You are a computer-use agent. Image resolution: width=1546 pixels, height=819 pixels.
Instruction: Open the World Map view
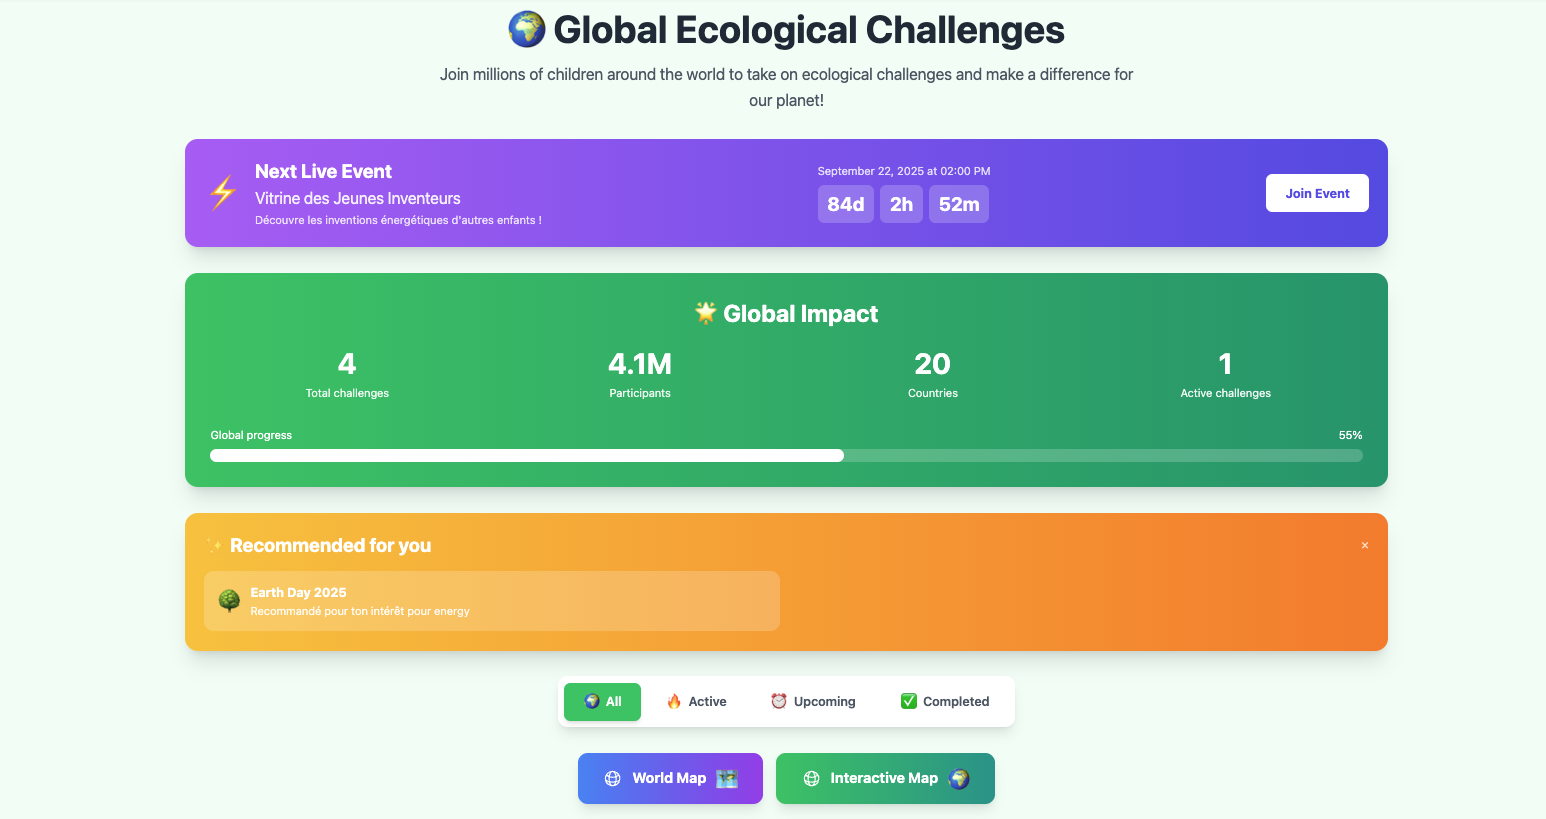point(669,778)
